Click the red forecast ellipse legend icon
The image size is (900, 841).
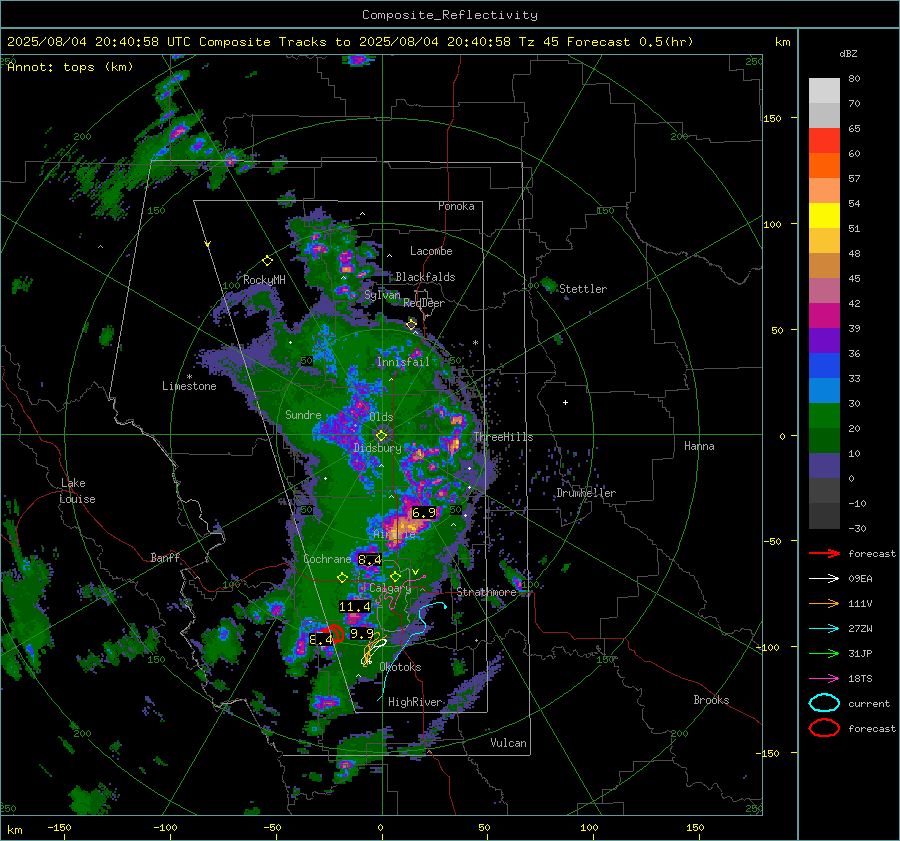(x=824, y=728)
